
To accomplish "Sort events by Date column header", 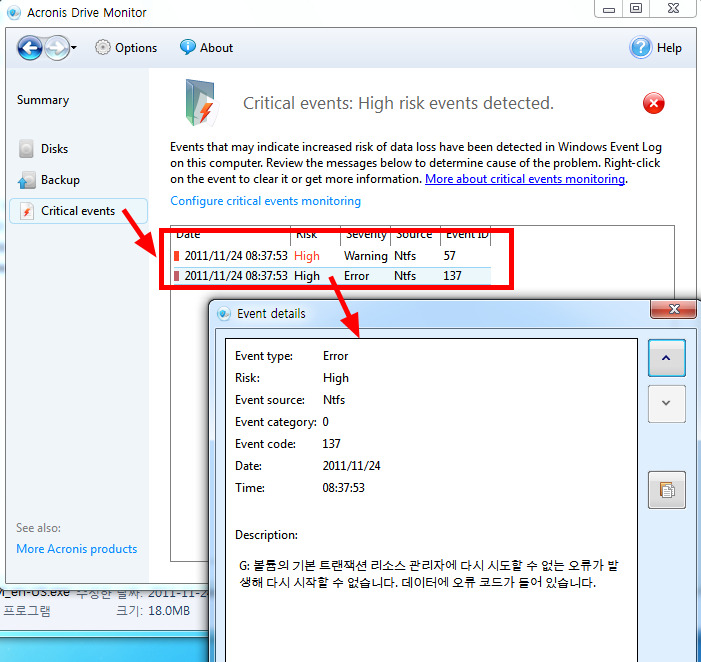I will pos(230,235).
